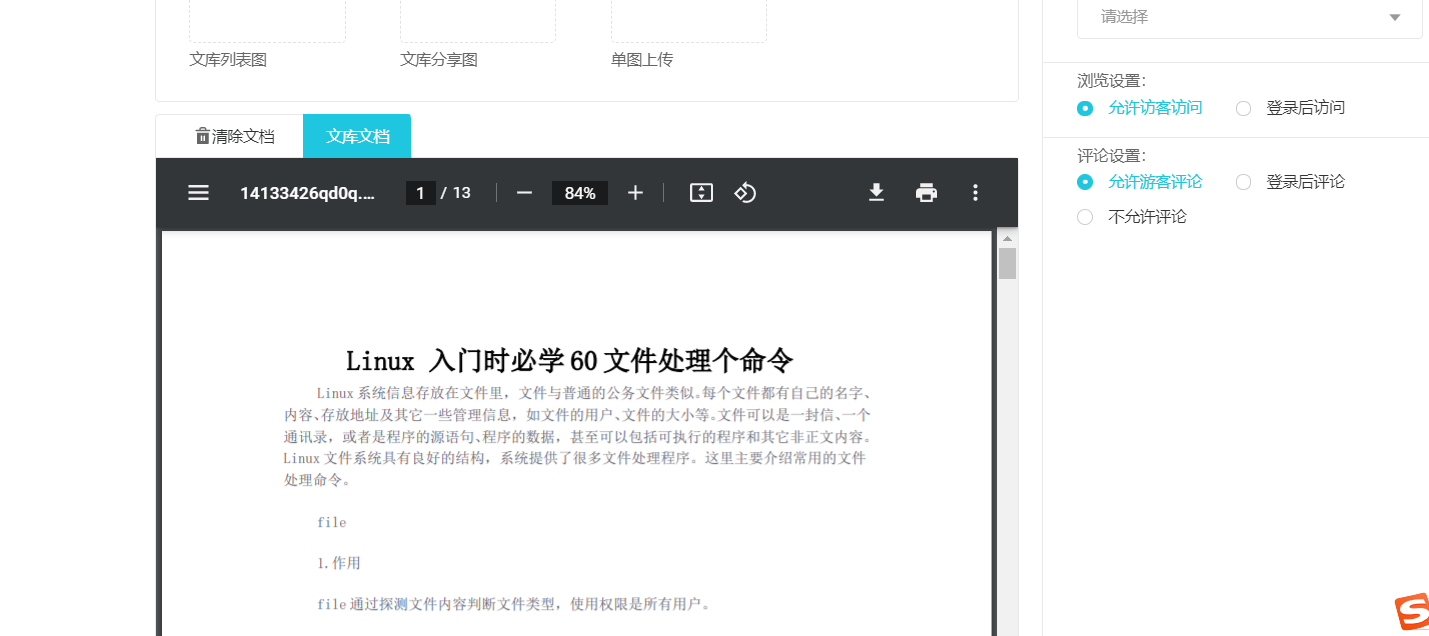Image resolution: width=1429 pixels, height=636 pixels.
Task: Click the document title Linux 入门时必学
Action: (570, 360)
